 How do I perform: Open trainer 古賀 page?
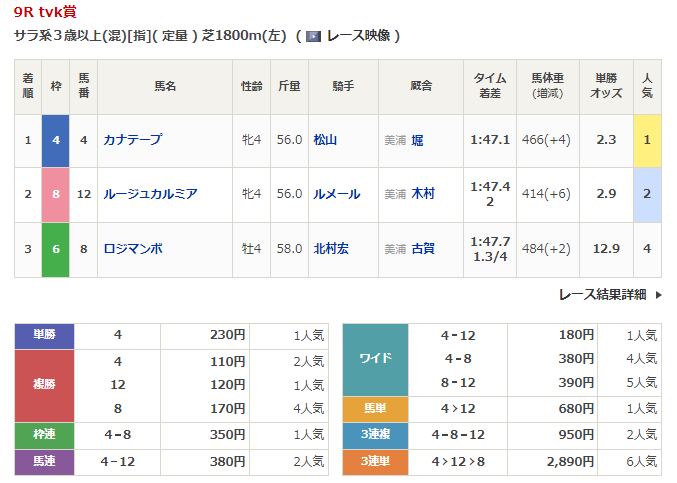click(x=423, y=248)
